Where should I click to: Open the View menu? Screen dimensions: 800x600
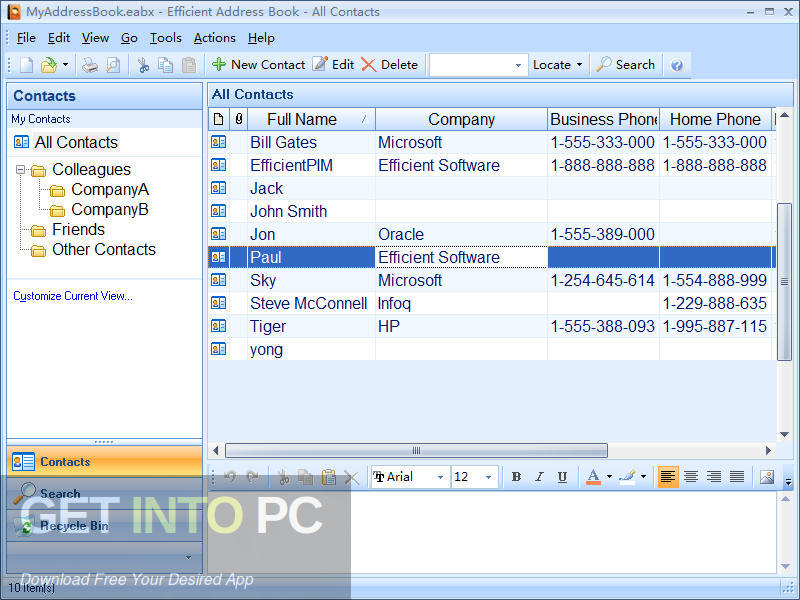point(95,38)
